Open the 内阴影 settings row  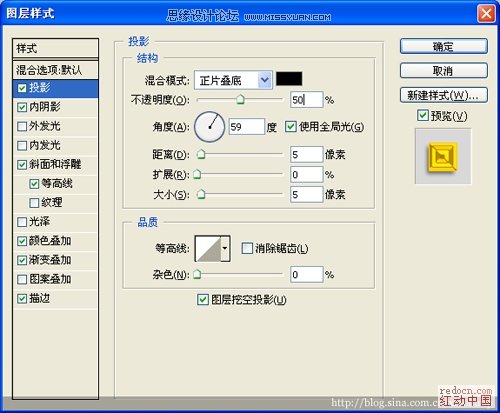[x=55, y=107]
